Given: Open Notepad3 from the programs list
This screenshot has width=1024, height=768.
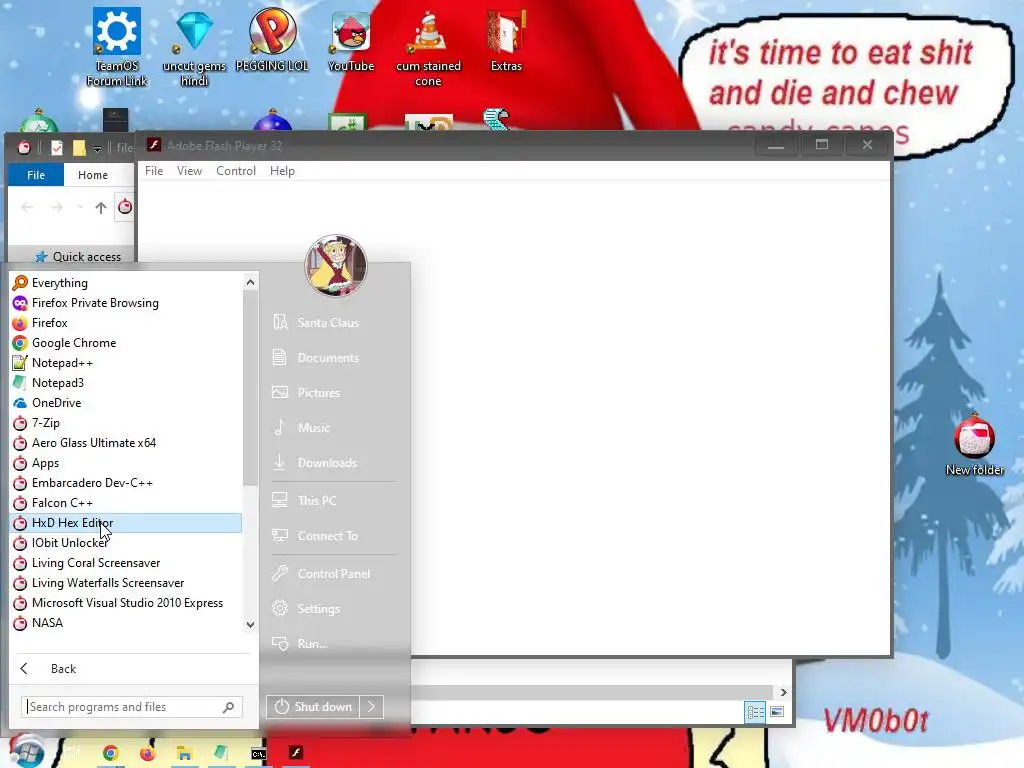Looking at the screenshot, I should coord(125,383).
